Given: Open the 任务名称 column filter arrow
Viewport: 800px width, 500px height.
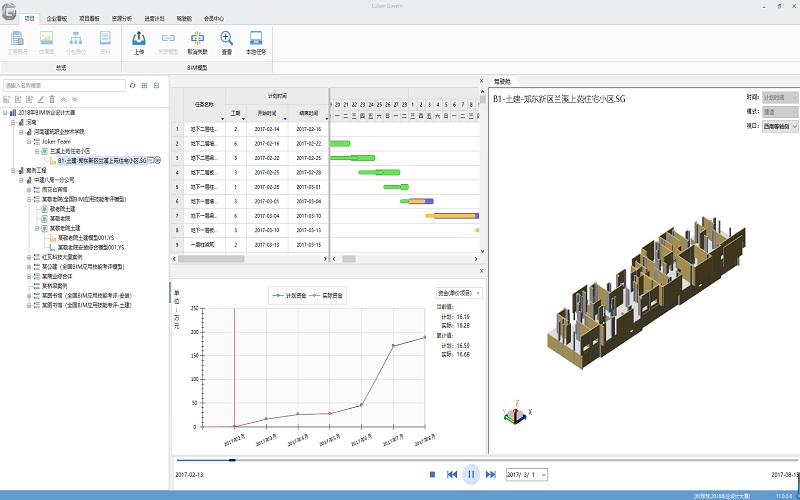Looking at the screenshot, I should [222, 119].
